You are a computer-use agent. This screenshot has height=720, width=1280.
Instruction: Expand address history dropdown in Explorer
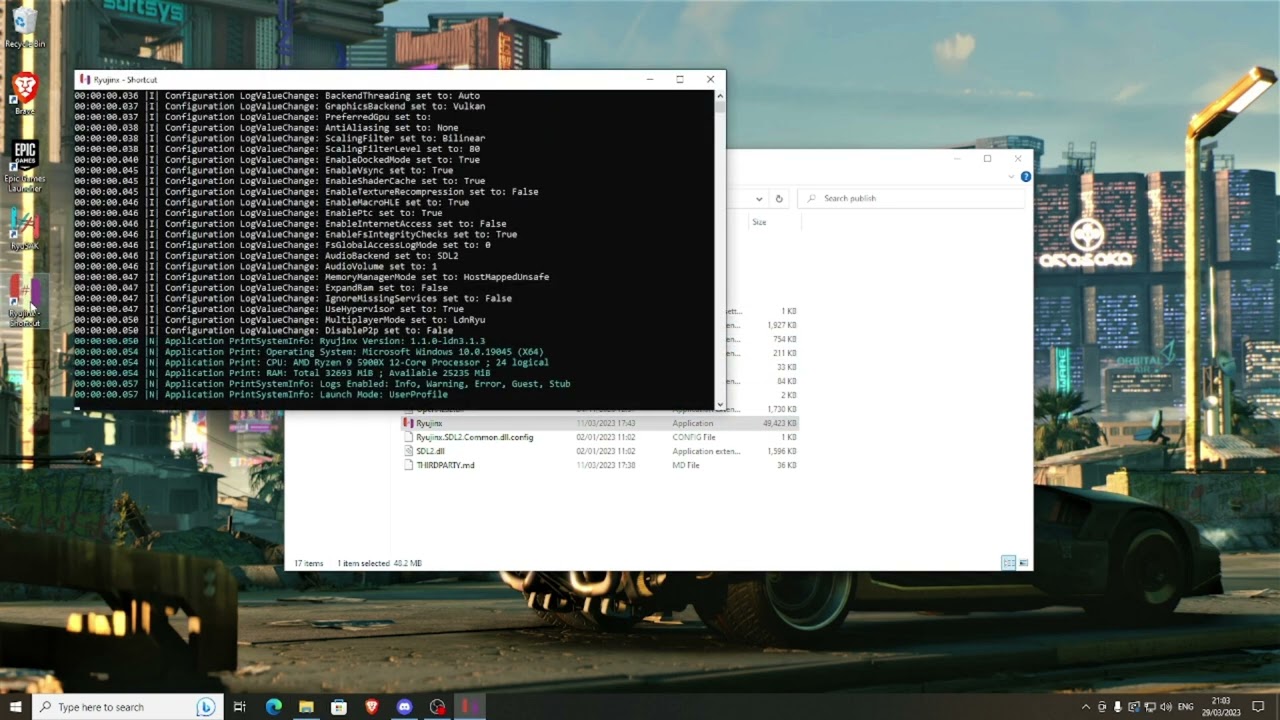pyautogui.click(x=759, y=198)
